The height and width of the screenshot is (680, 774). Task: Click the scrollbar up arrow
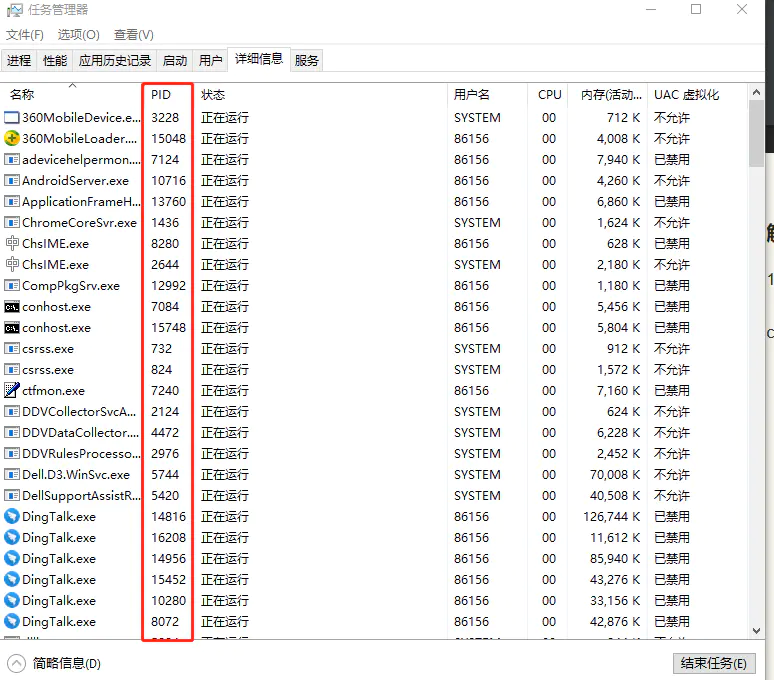coord(756,92)
